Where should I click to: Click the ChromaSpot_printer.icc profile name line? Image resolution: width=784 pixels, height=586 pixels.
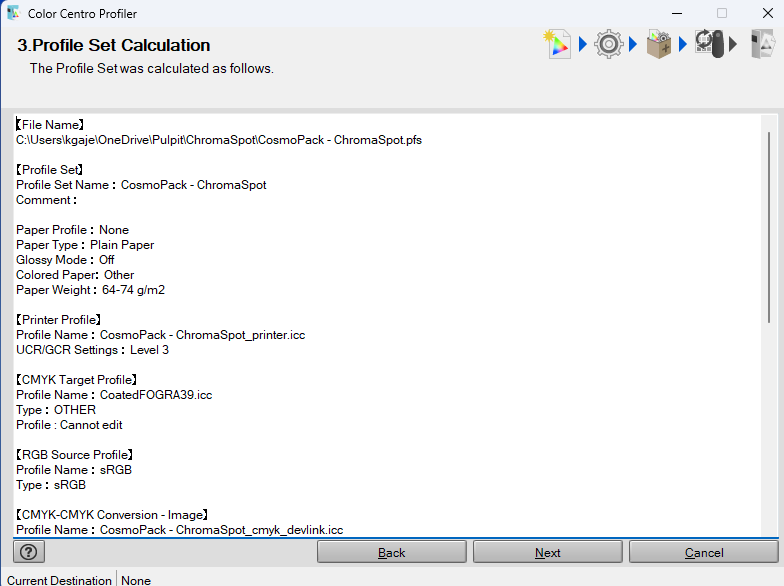click(160, 335)
